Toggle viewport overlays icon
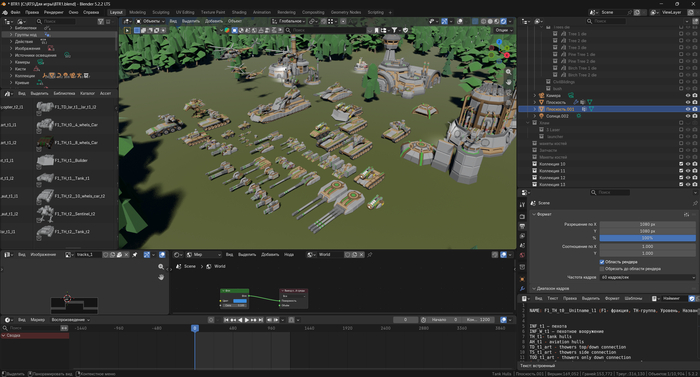Viewport: 700px width, 377px height. coord(460,21)
